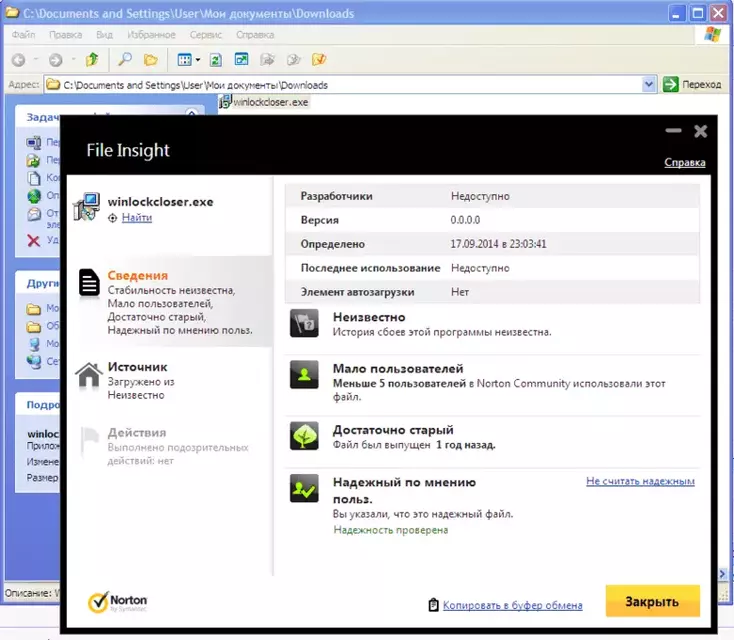Viewport: 734px width, 640px height.
Task: Open the Views grid icon in Explorer toolbar
Action: (x=184, y=59)
